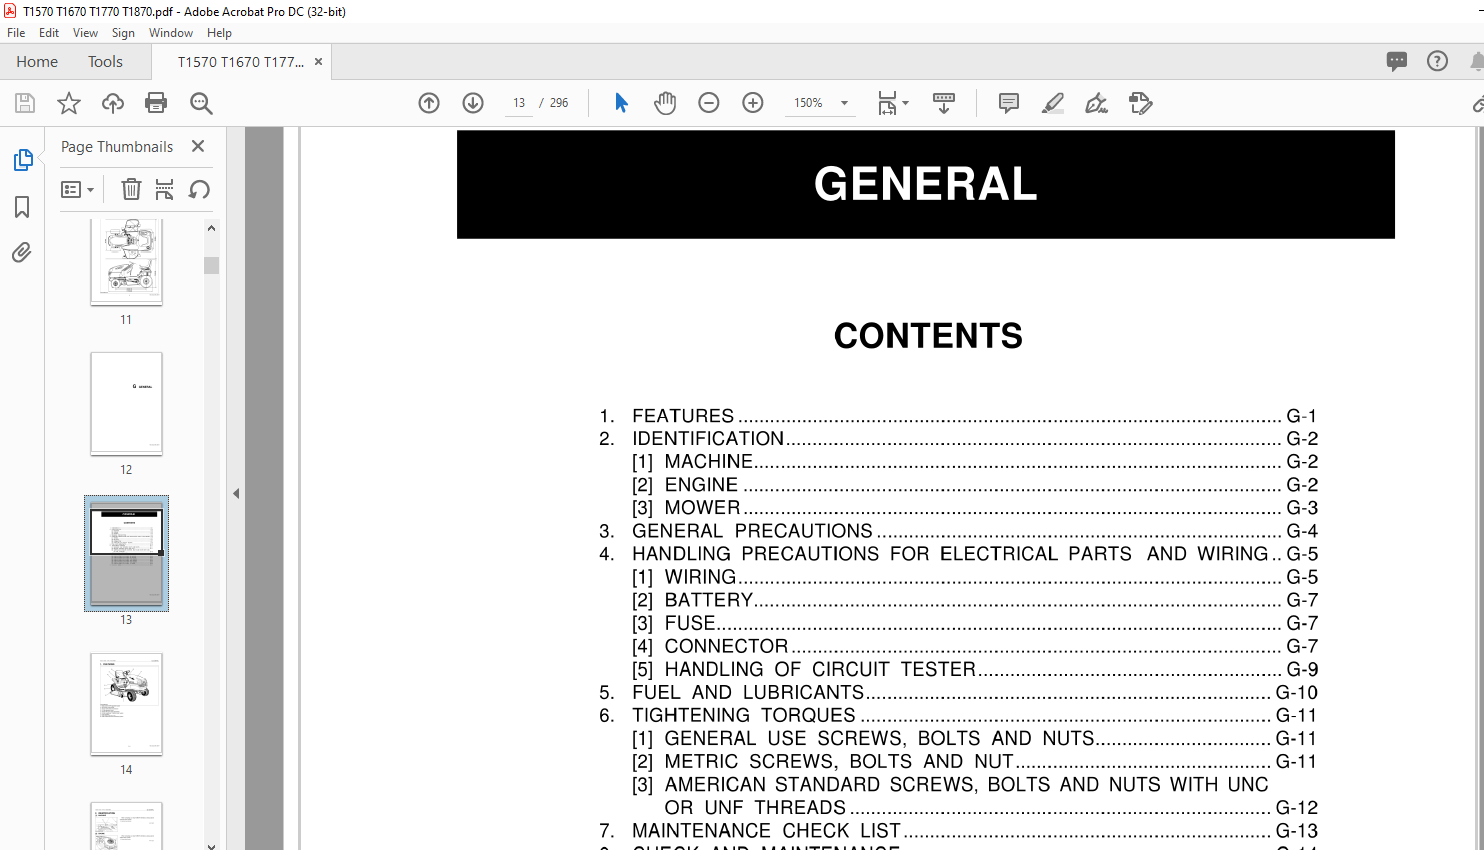The height and width of the screenshot is (850, 1484).
Task: Upload file to cloud icon
Action: pos(113,103)
